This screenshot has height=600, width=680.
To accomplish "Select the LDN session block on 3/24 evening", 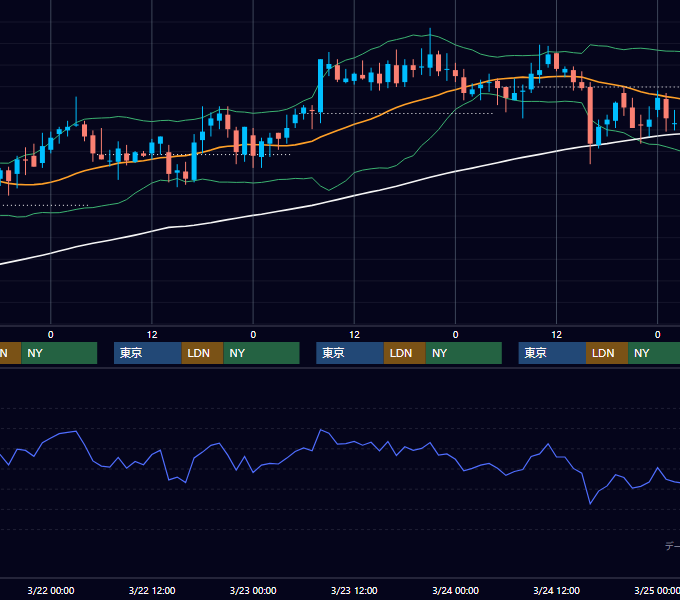I will 607,353.
